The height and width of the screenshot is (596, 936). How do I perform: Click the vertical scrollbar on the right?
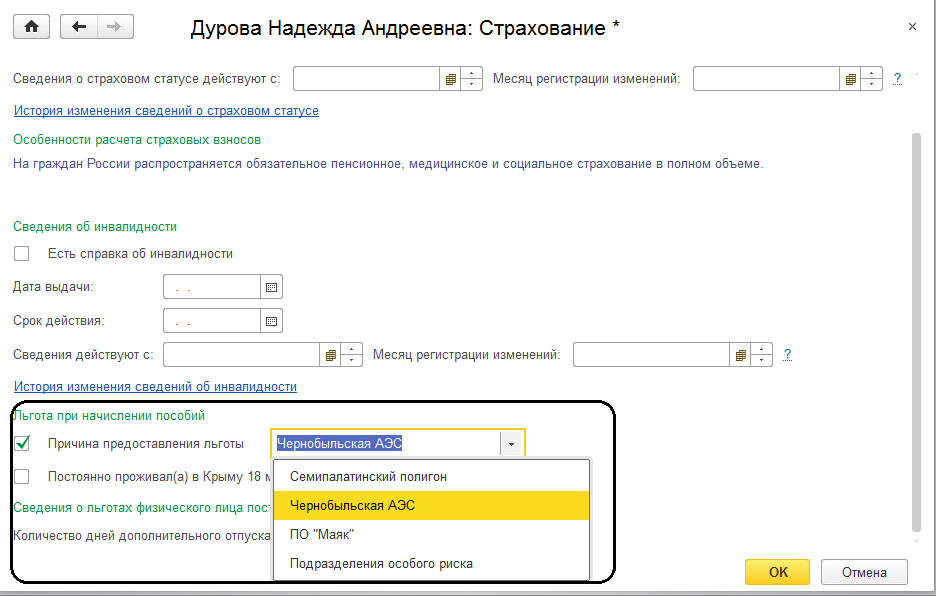916,330
